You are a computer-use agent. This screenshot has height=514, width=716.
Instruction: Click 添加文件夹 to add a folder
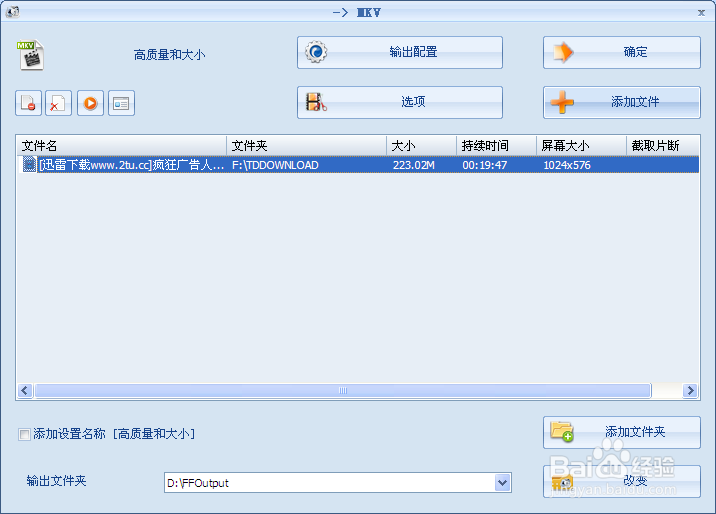click(621, 432)
